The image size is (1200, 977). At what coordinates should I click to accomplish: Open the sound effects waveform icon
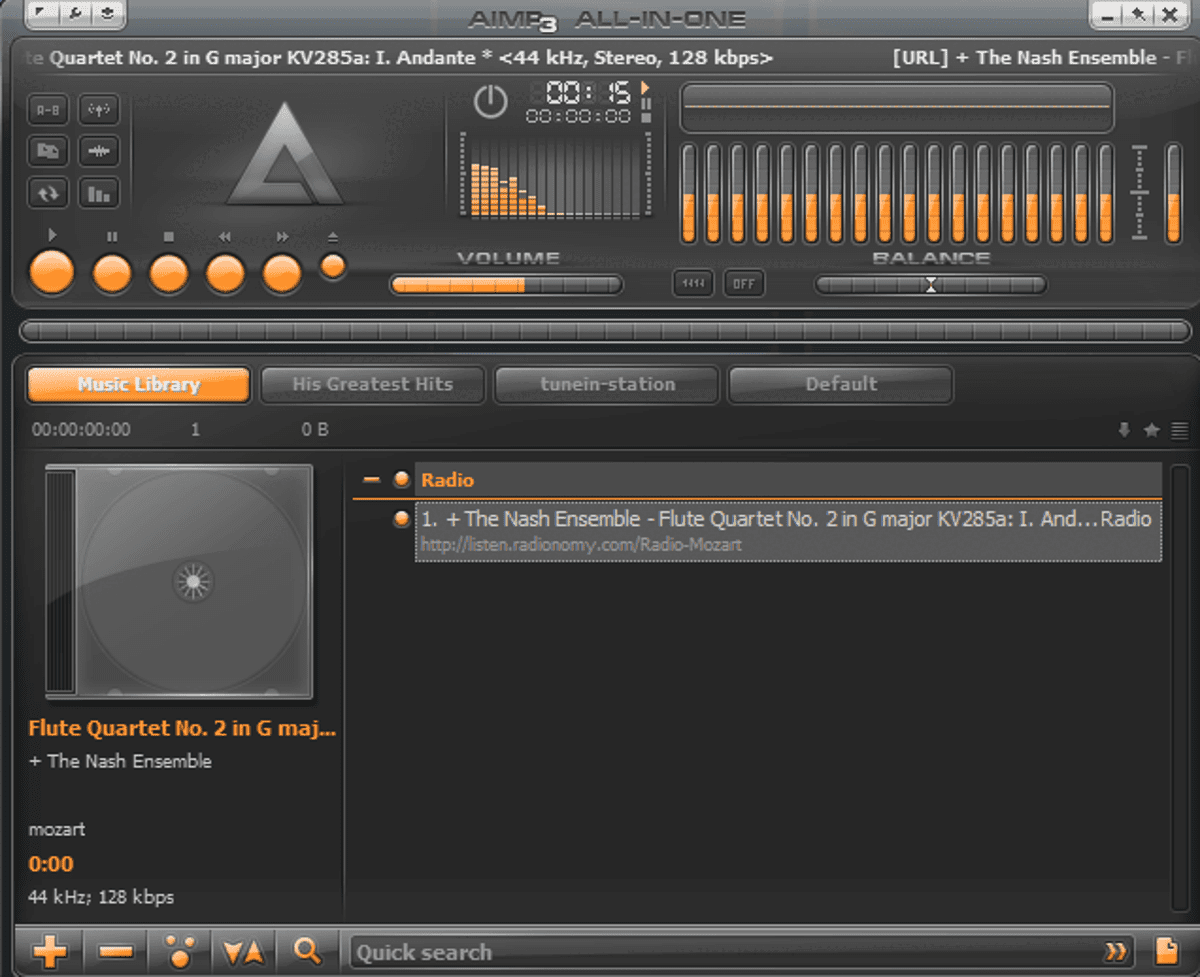pyautogui.click(x=99, y=151)
